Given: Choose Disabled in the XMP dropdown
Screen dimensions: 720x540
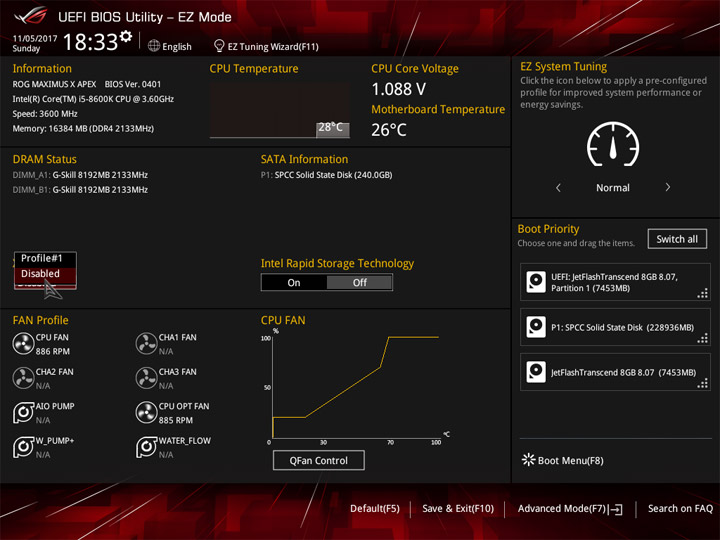Looking at the screenshot, I should click(45, 274).
